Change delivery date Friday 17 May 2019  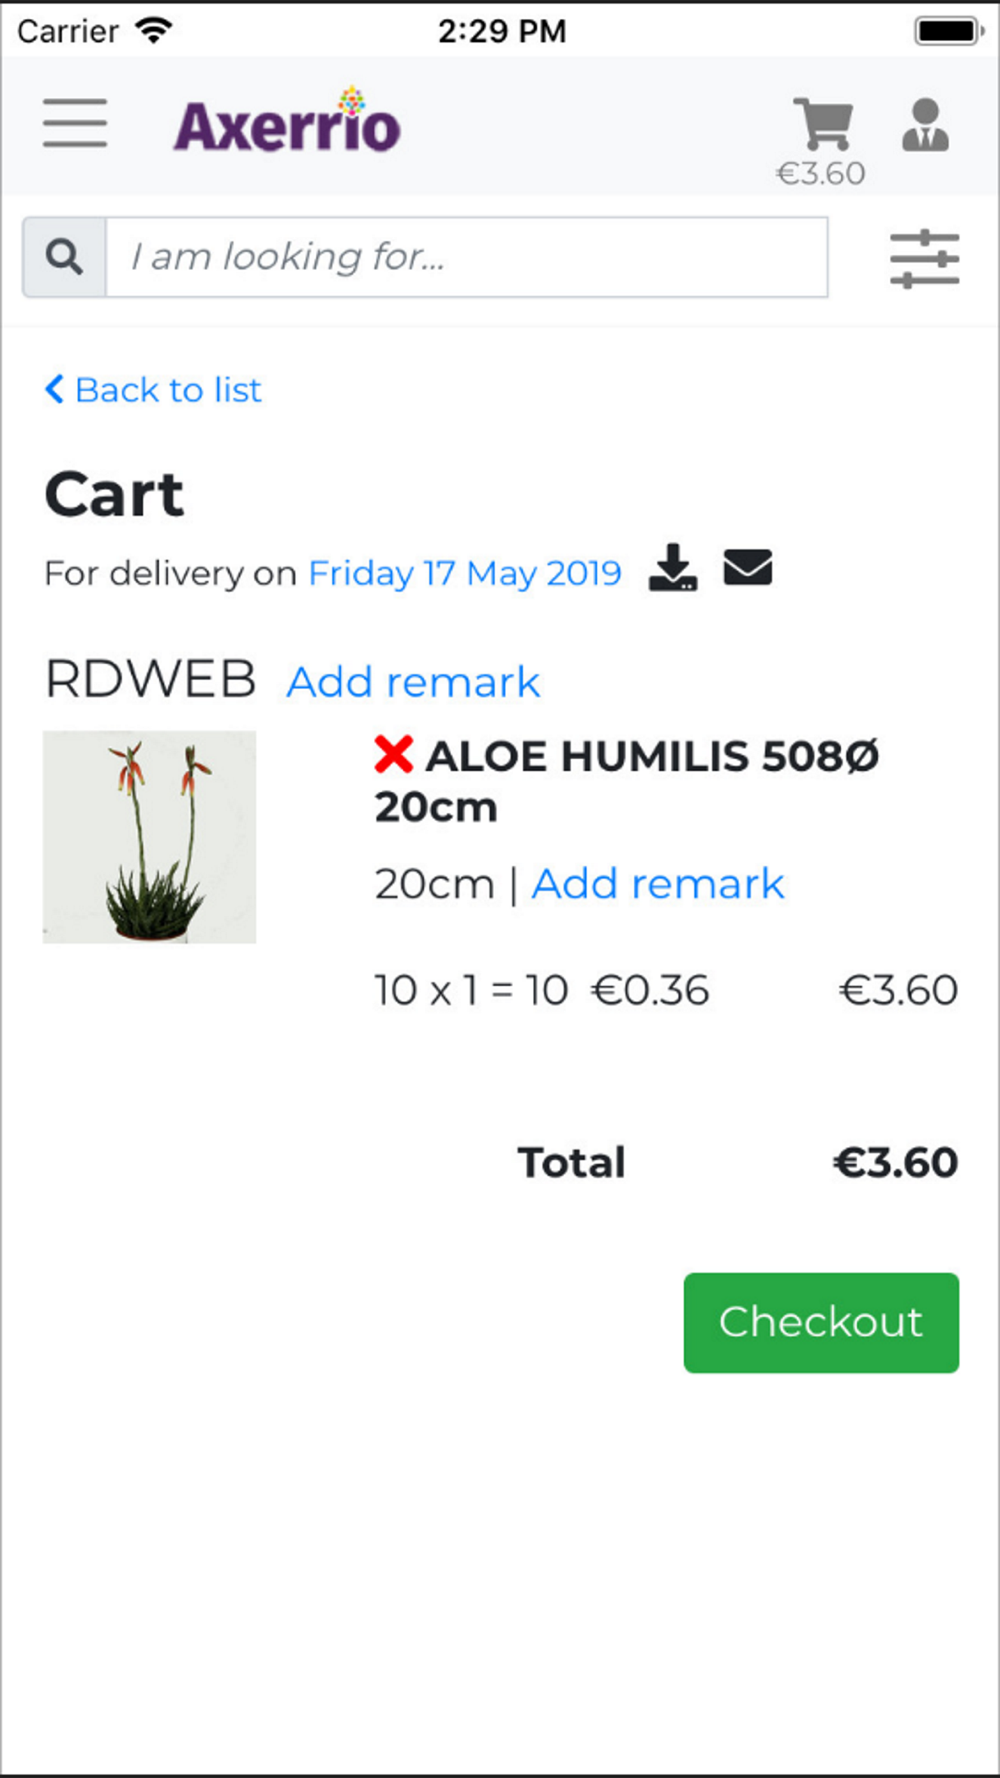pos(465,573)
